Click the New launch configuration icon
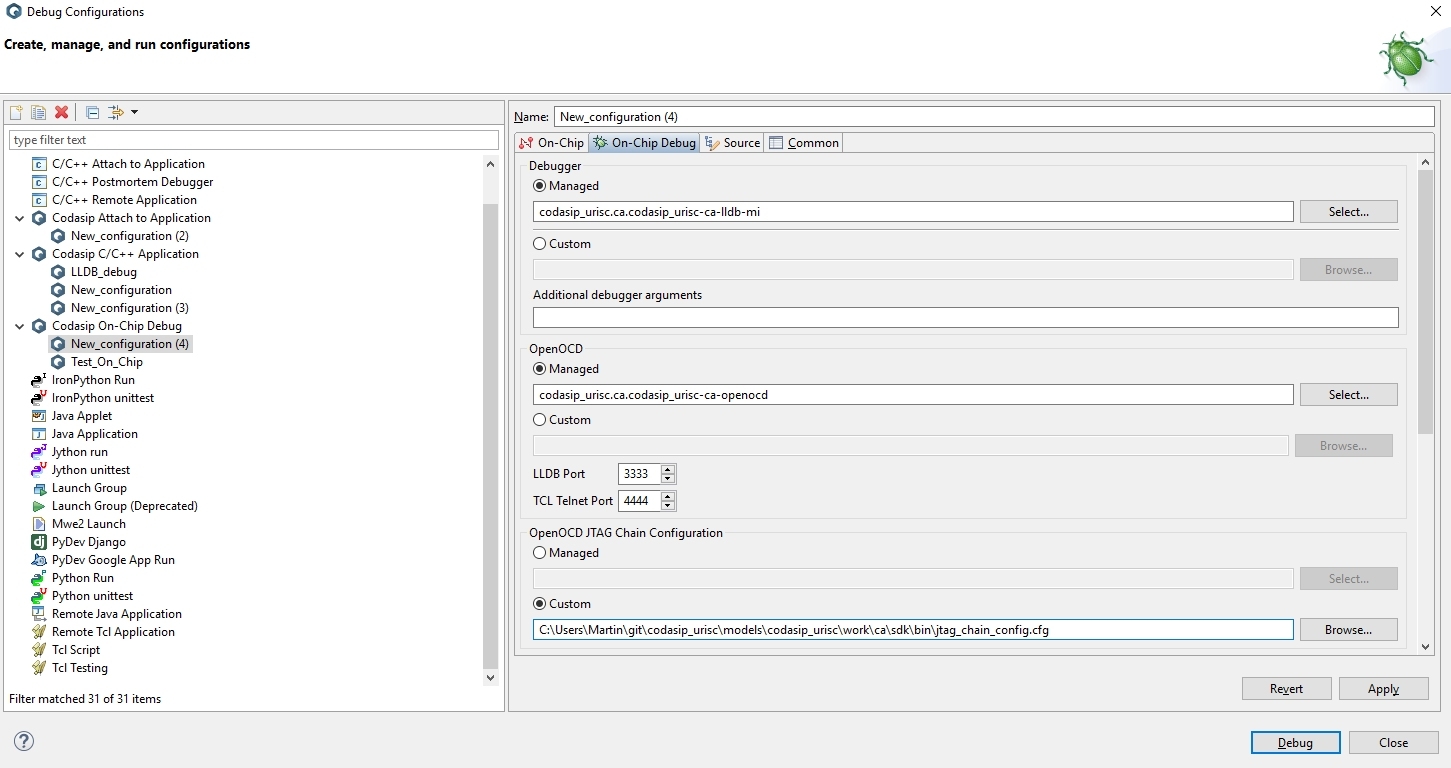Image resolution: width=1451 pixels, height=768 pixels. 16,113
